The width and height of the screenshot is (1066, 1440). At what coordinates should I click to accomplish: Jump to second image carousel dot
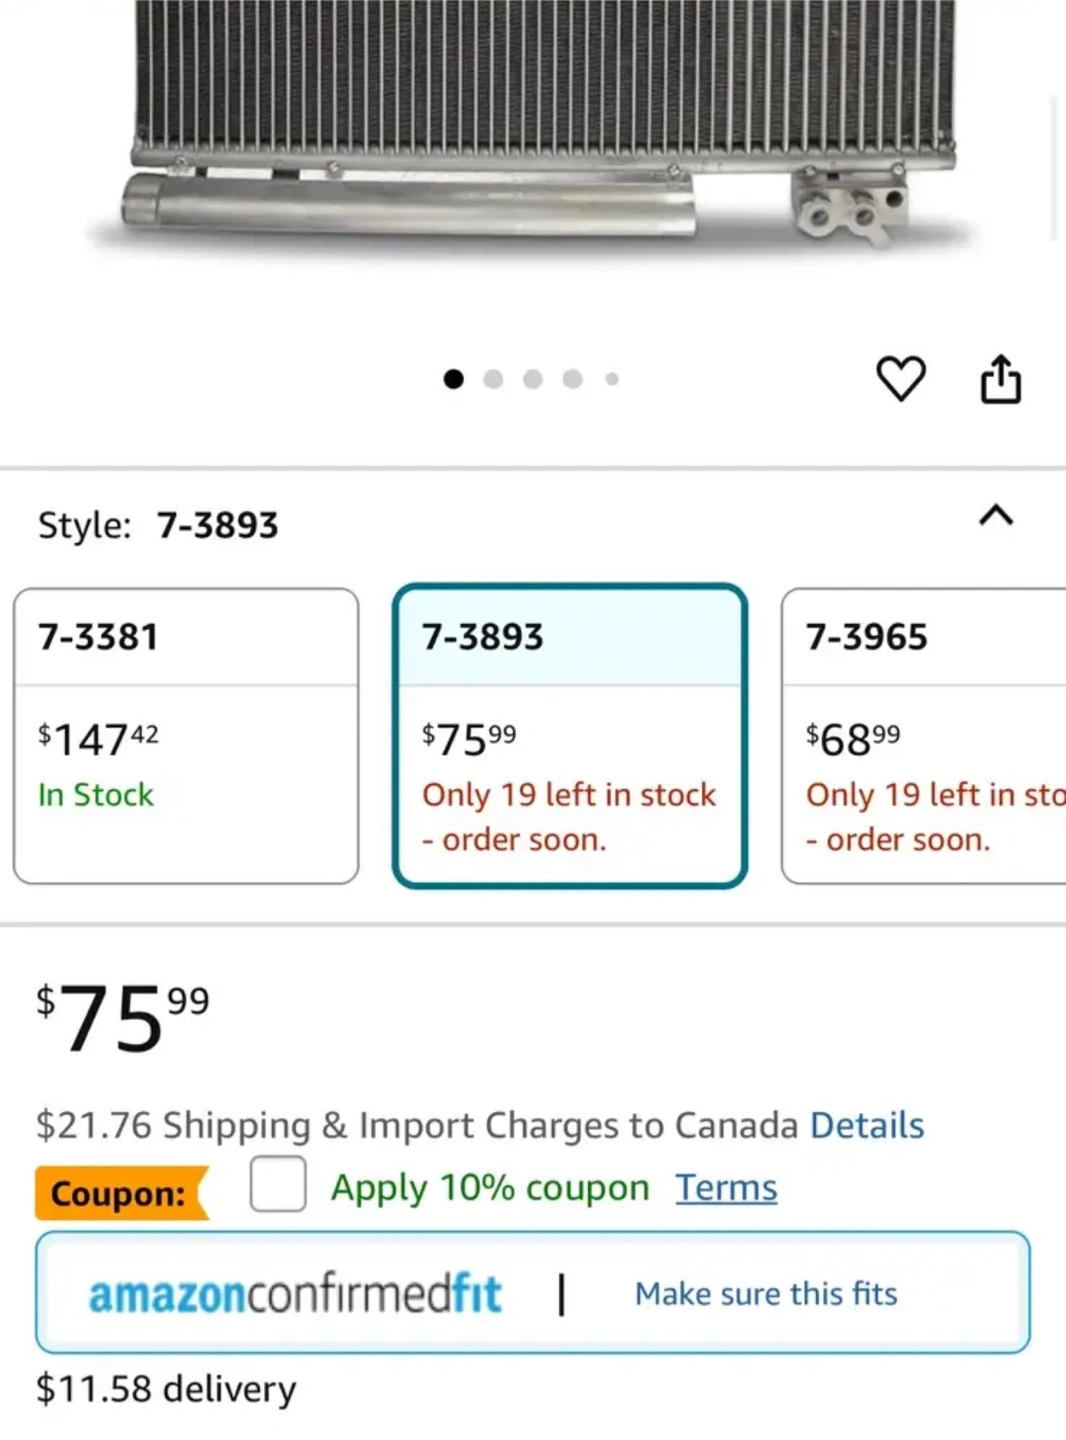click(x=493, y=379)
